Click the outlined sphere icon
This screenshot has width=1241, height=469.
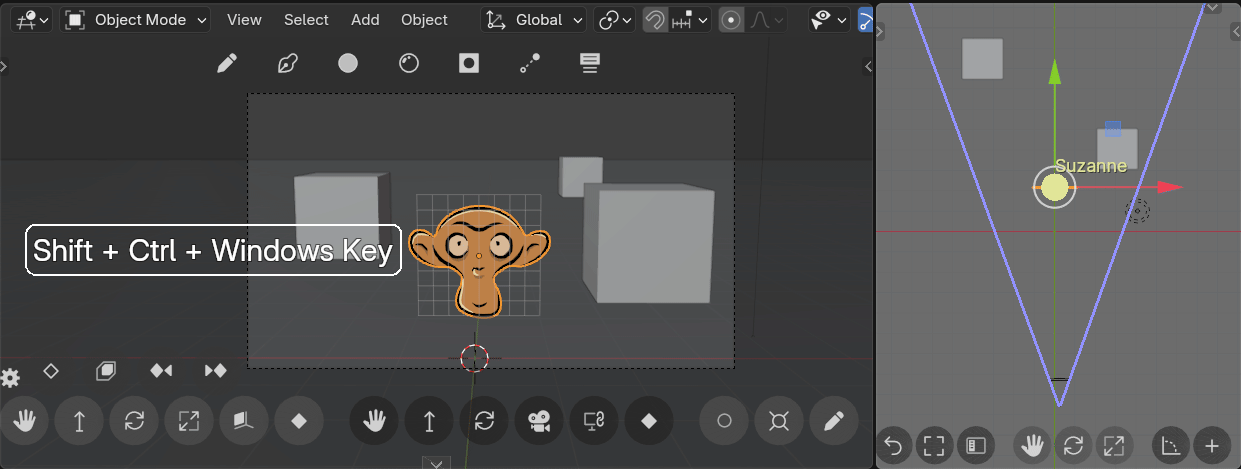408,64
